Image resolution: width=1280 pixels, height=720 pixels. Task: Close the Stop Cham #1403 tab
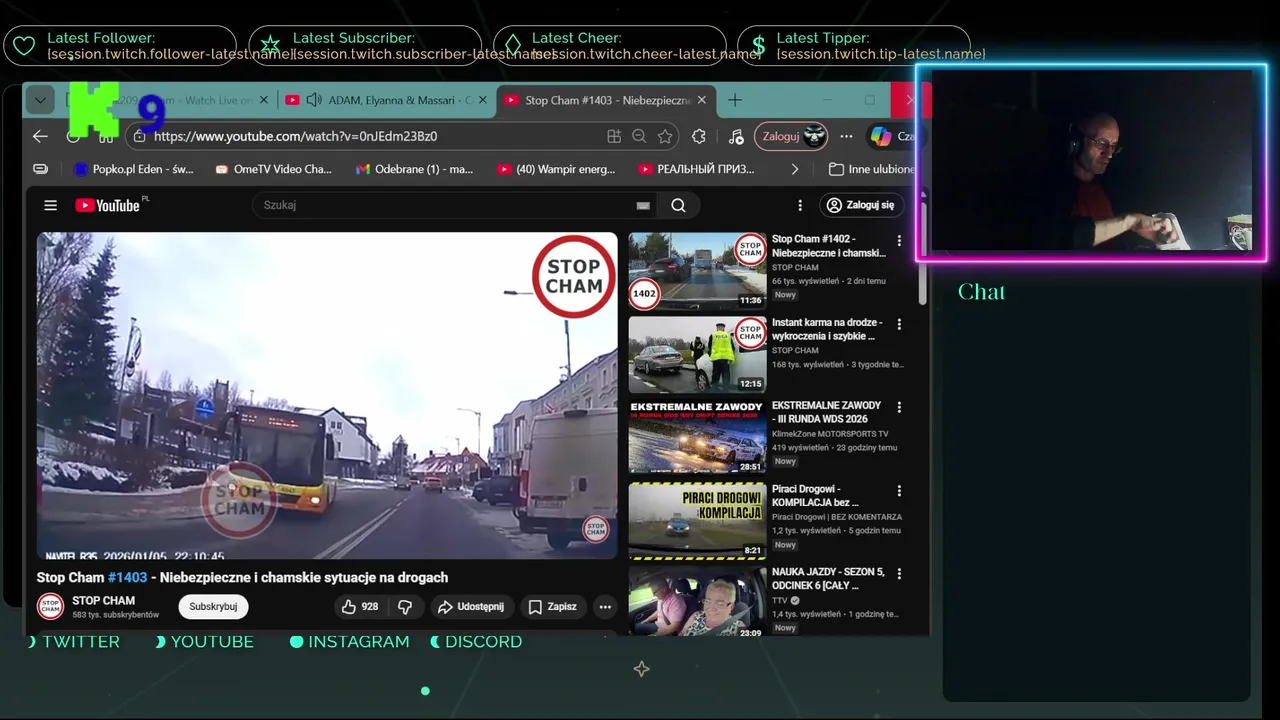click(702, 100)
